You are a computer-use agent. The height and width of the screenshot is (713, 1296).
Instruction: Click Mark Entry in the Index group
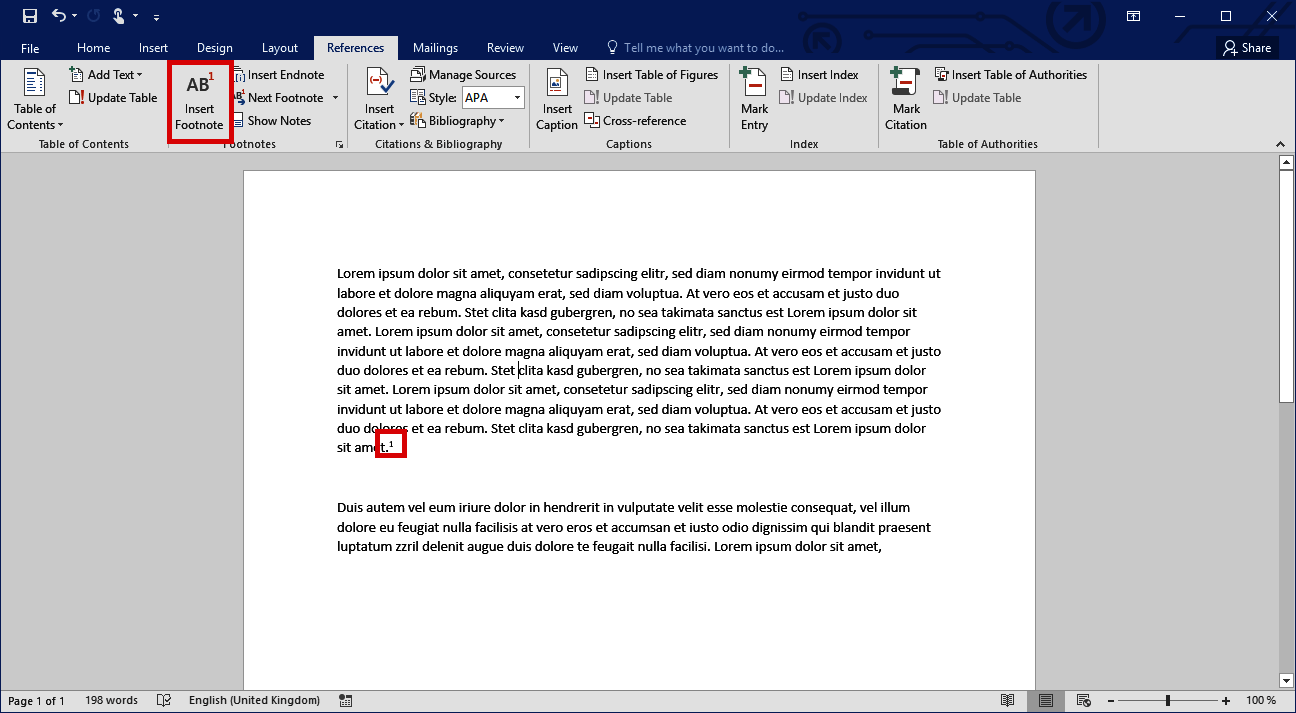pos(753,97)
